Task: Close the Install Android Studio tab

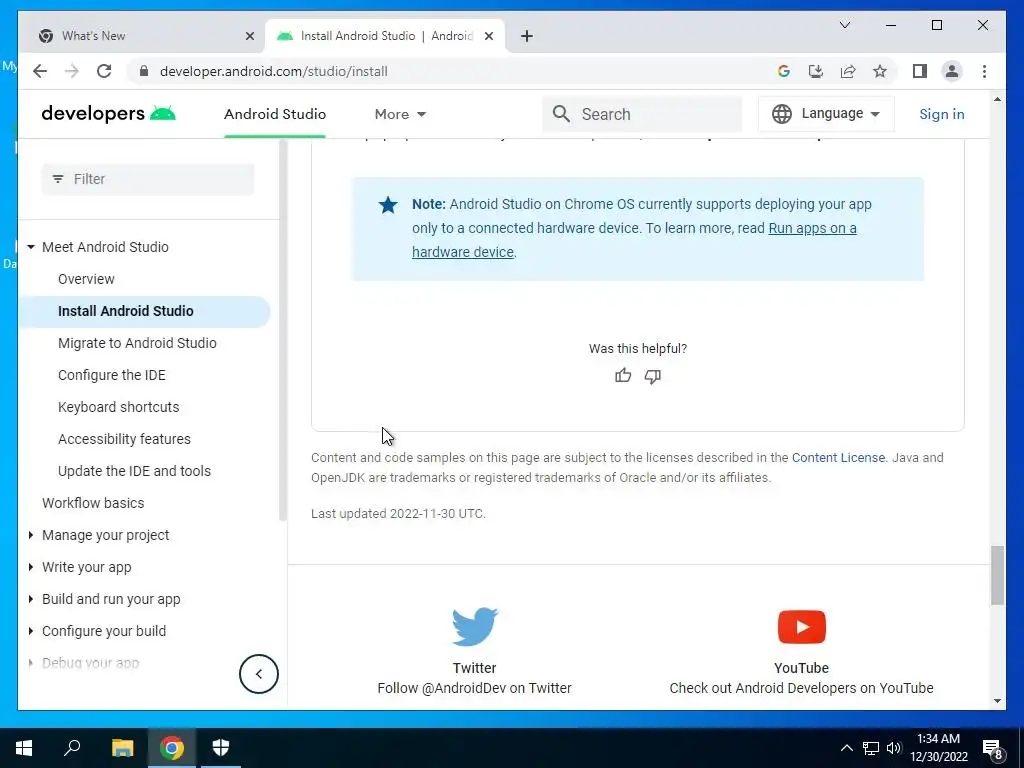Action: (488, 36)
